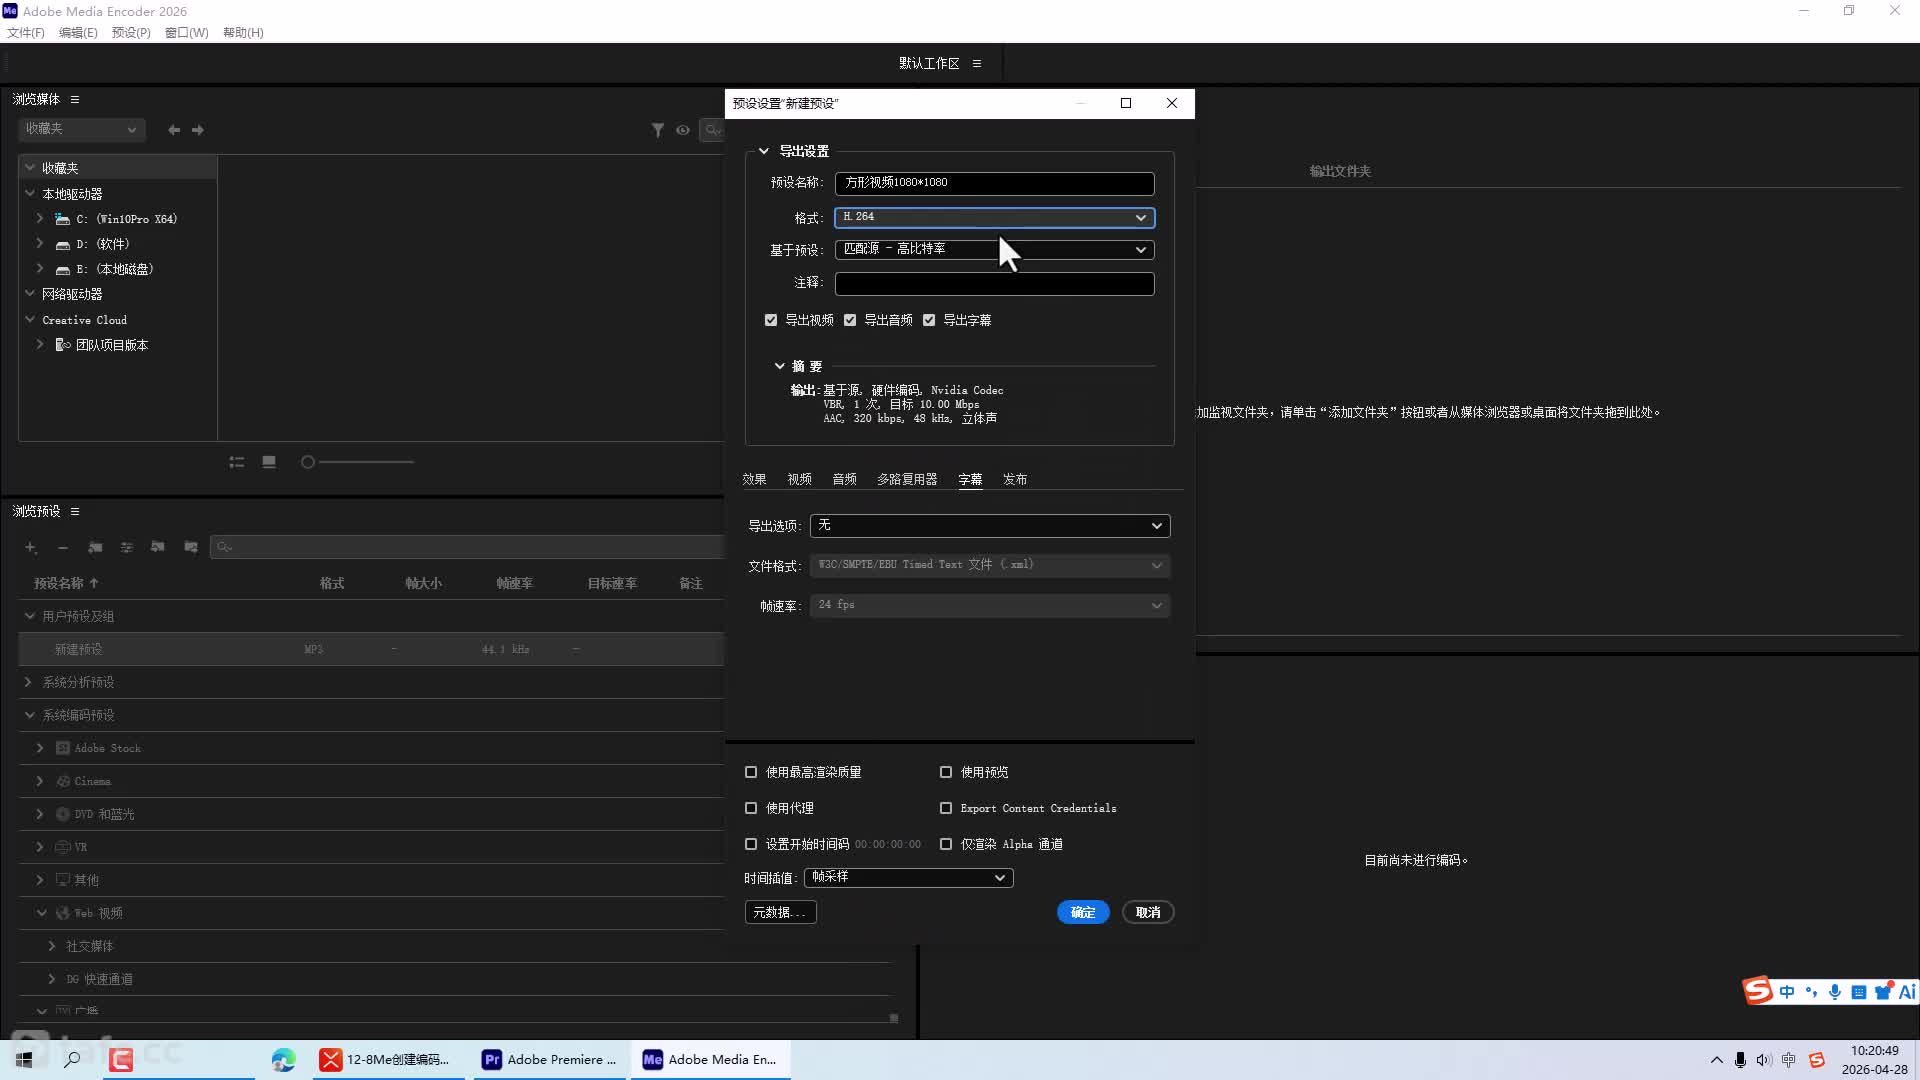
Task: Open the 编辑(E) menu
Action: tap(78, 33)
